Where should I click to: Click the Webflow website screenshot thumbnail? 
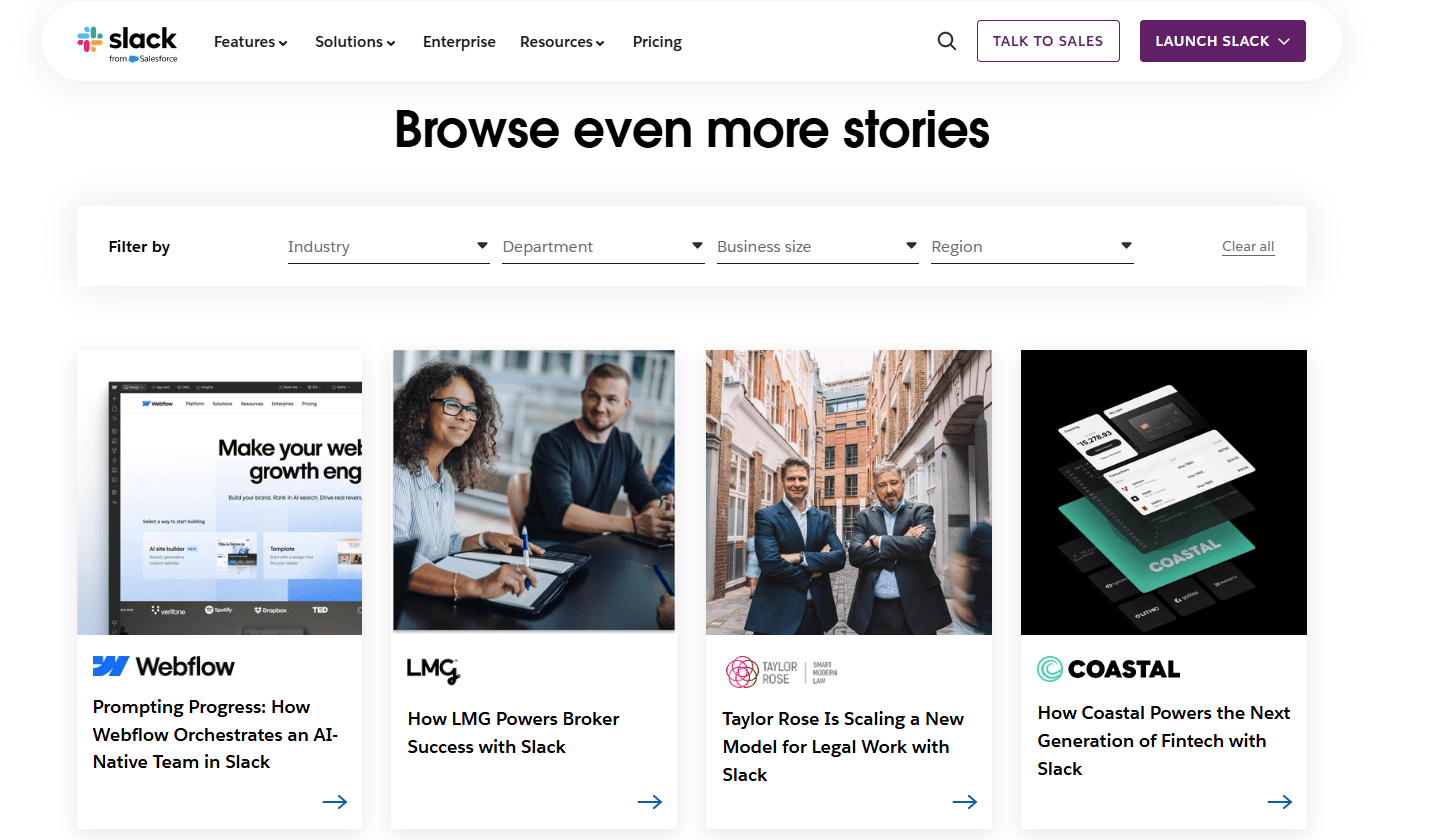coord(220,492)
